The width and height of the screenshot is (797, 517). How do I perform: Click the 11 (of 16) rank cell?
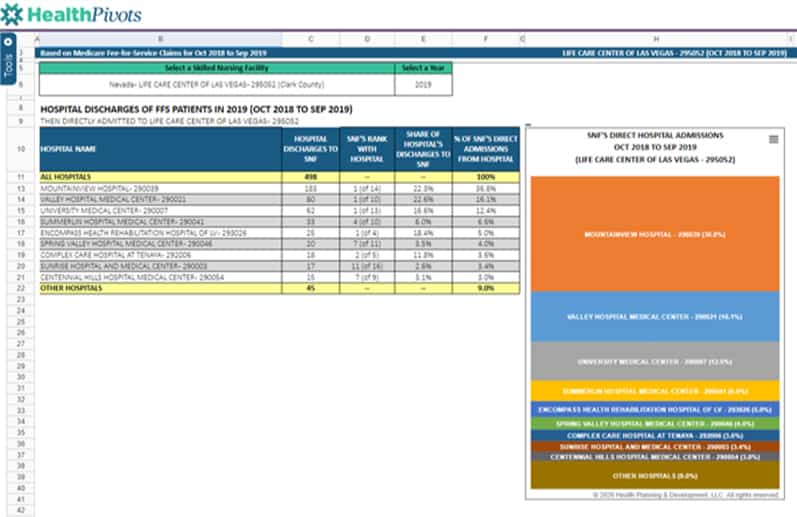pyautogui.click(x=367, y=266)
